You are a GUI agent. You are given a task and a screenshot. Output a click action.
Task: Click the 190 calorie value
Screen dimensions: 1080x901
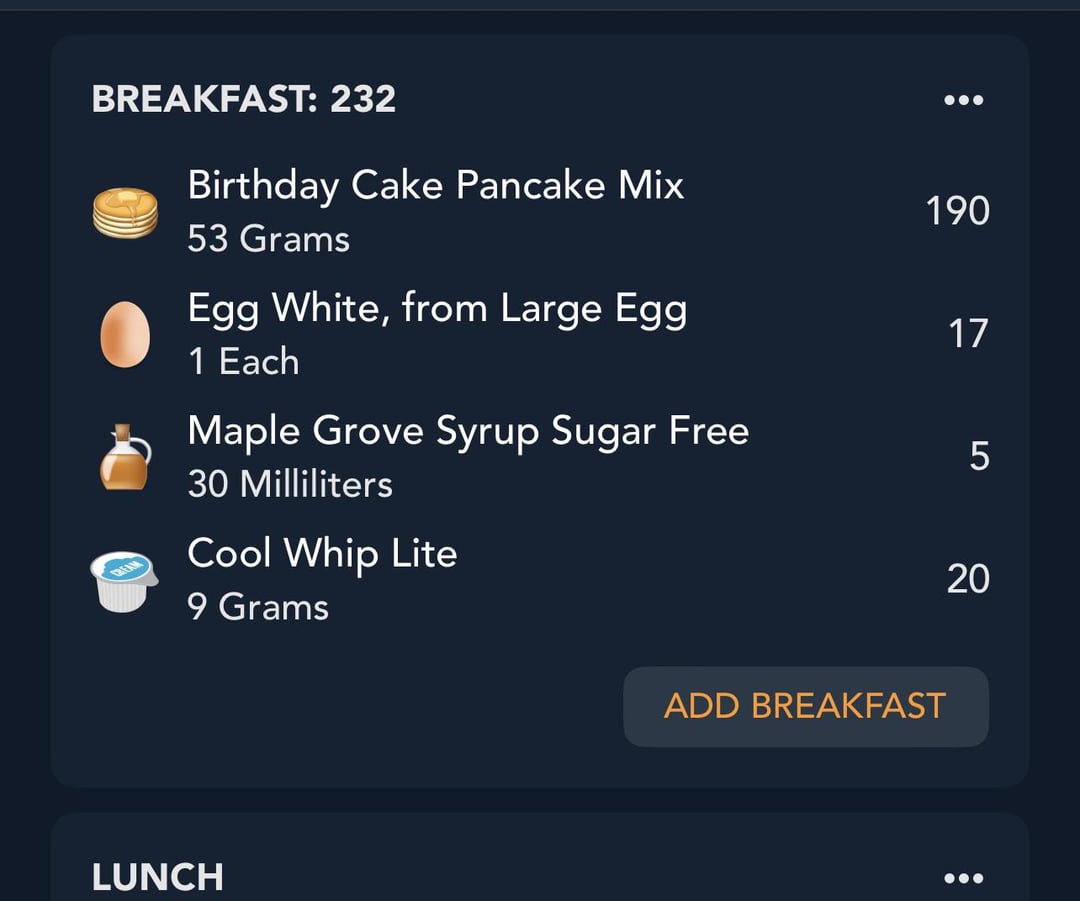coord(958,211)
